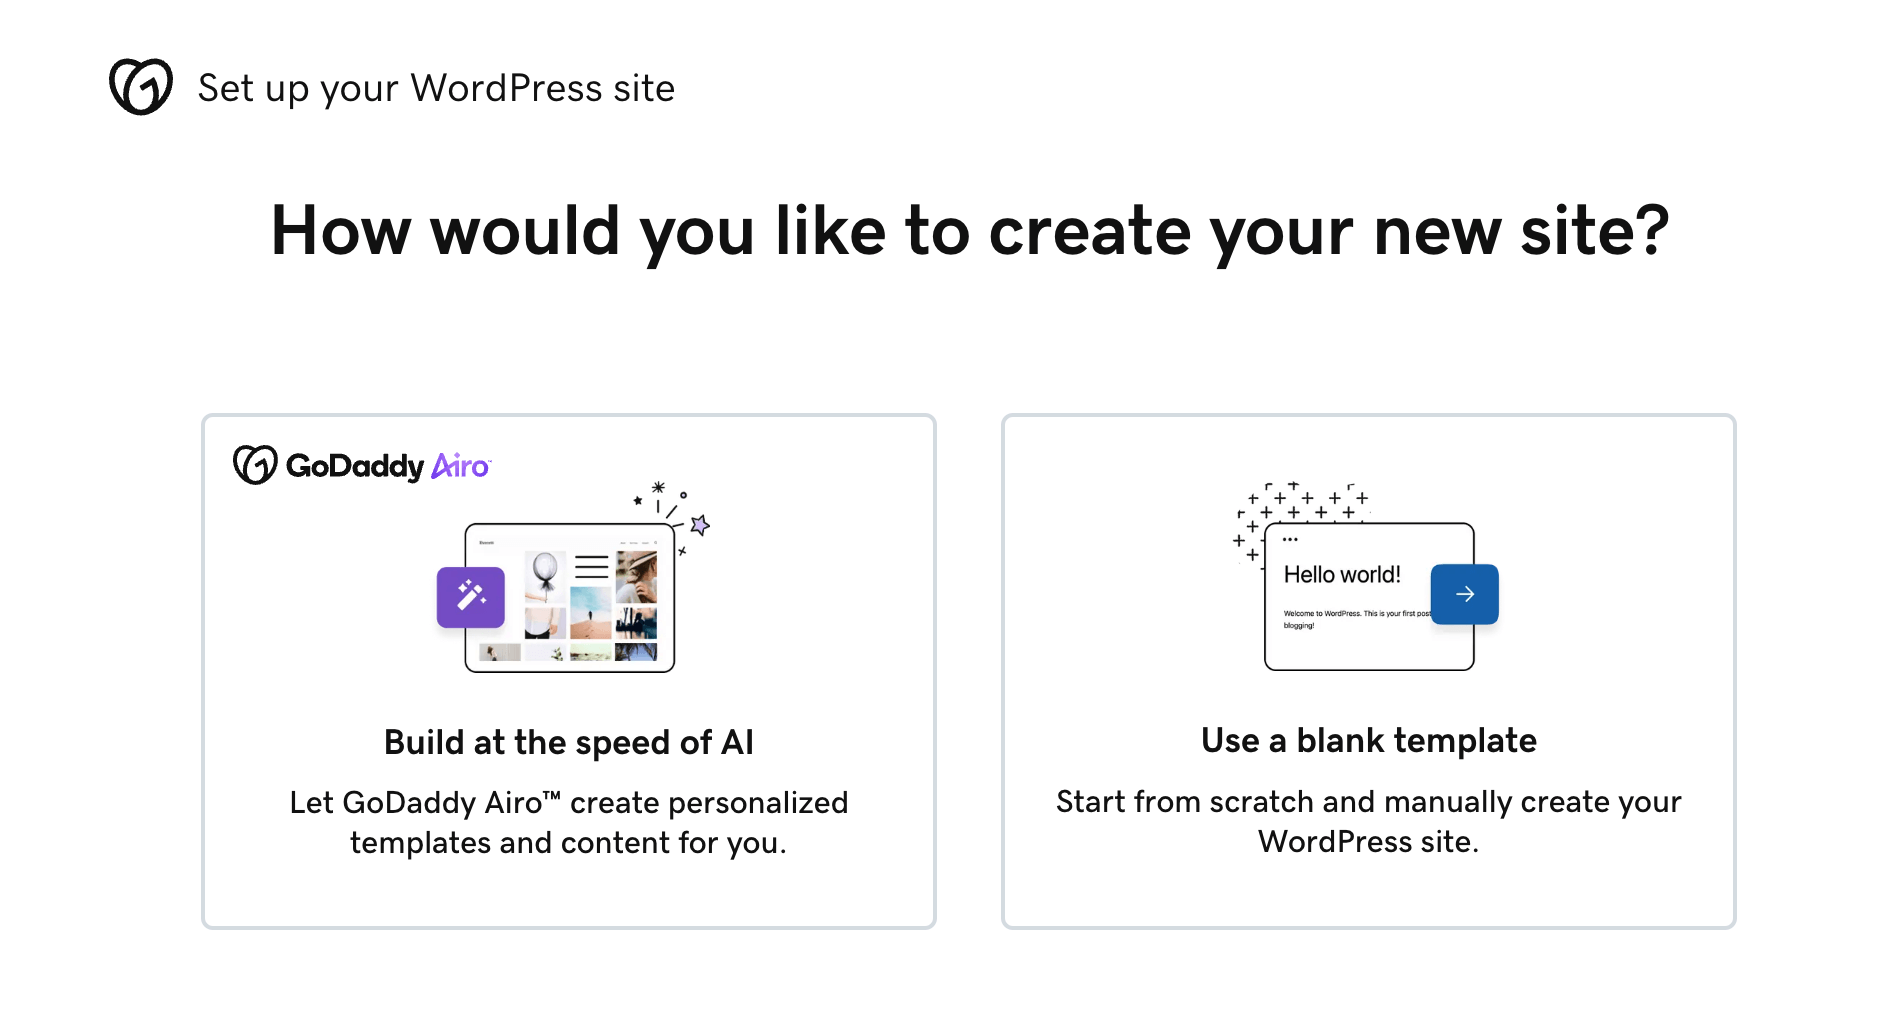Click the Set up your WordPress site header
The width and height of the screenshot is (1891, 1020).
(435, 88)
